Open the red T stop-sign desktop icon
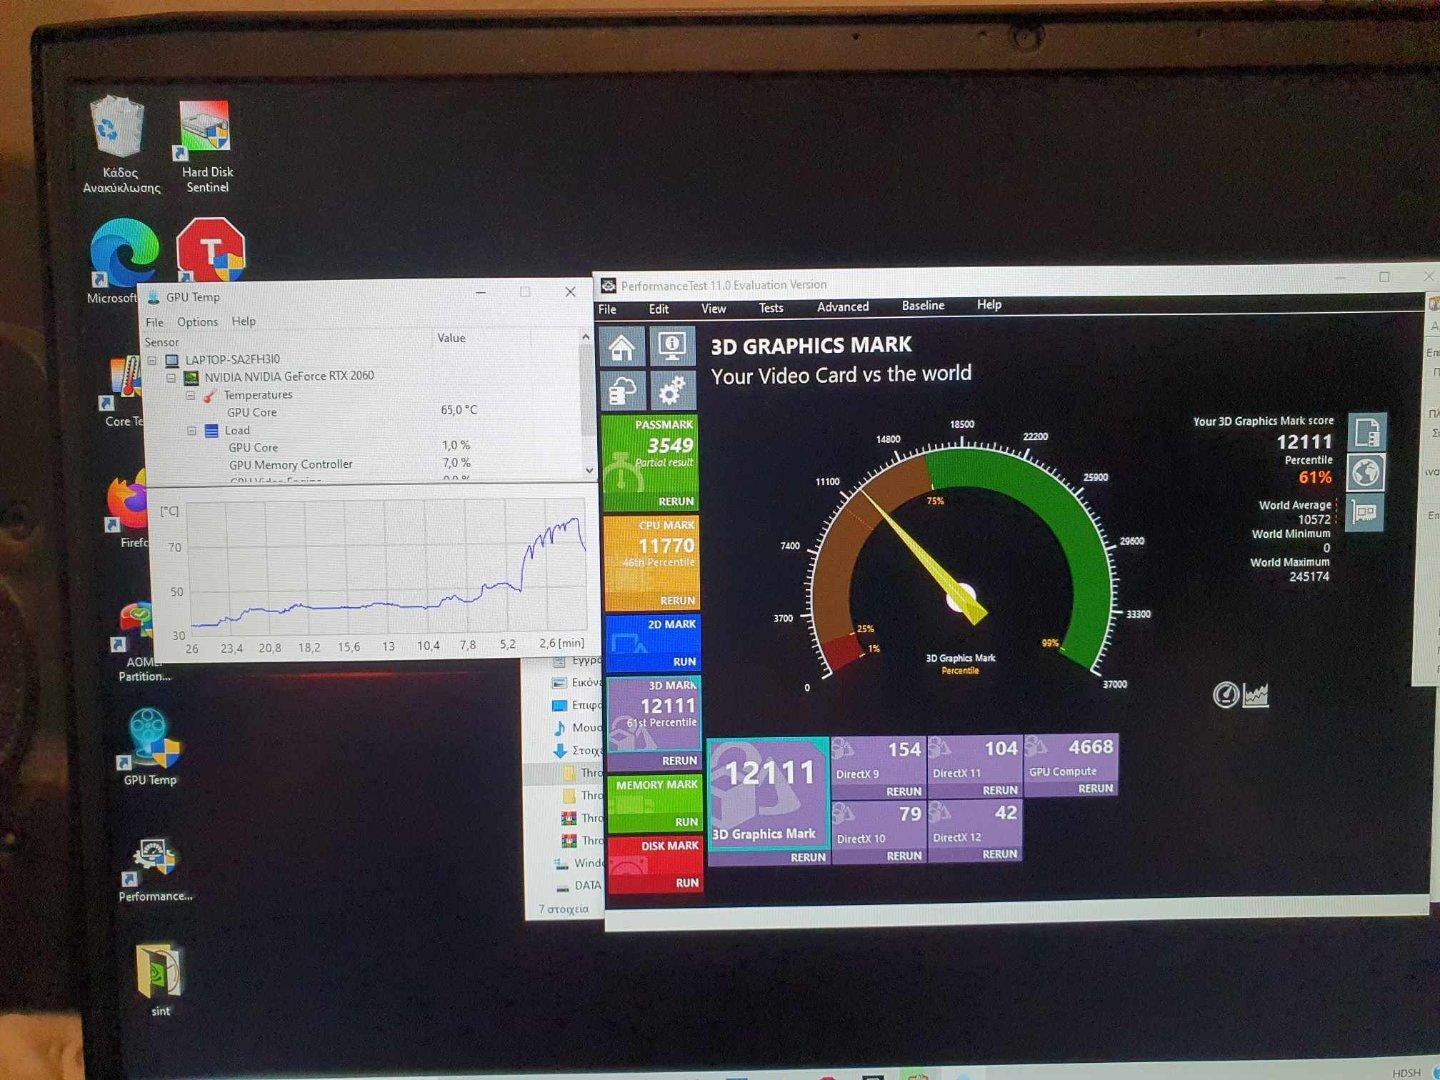This screenshot has width=1440, height=1080. click(x=210, y=249)
